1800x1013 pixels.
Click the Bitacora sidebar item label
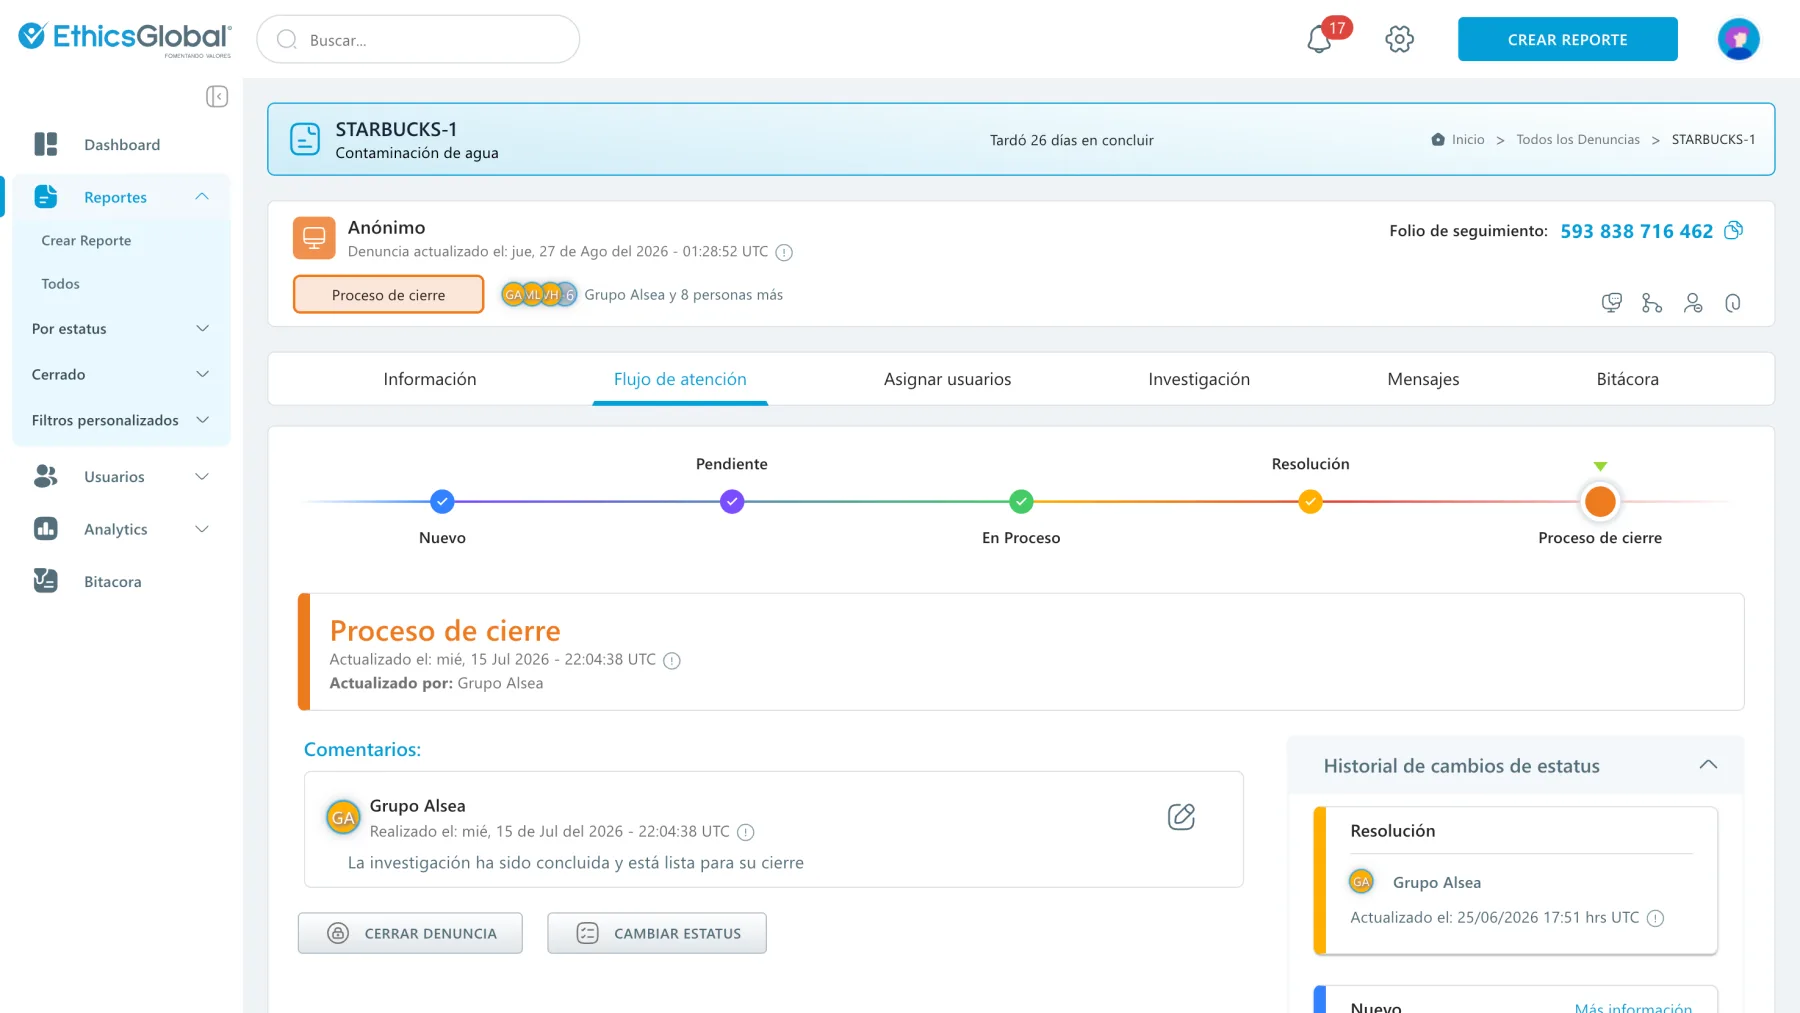[x=112, y=581]
